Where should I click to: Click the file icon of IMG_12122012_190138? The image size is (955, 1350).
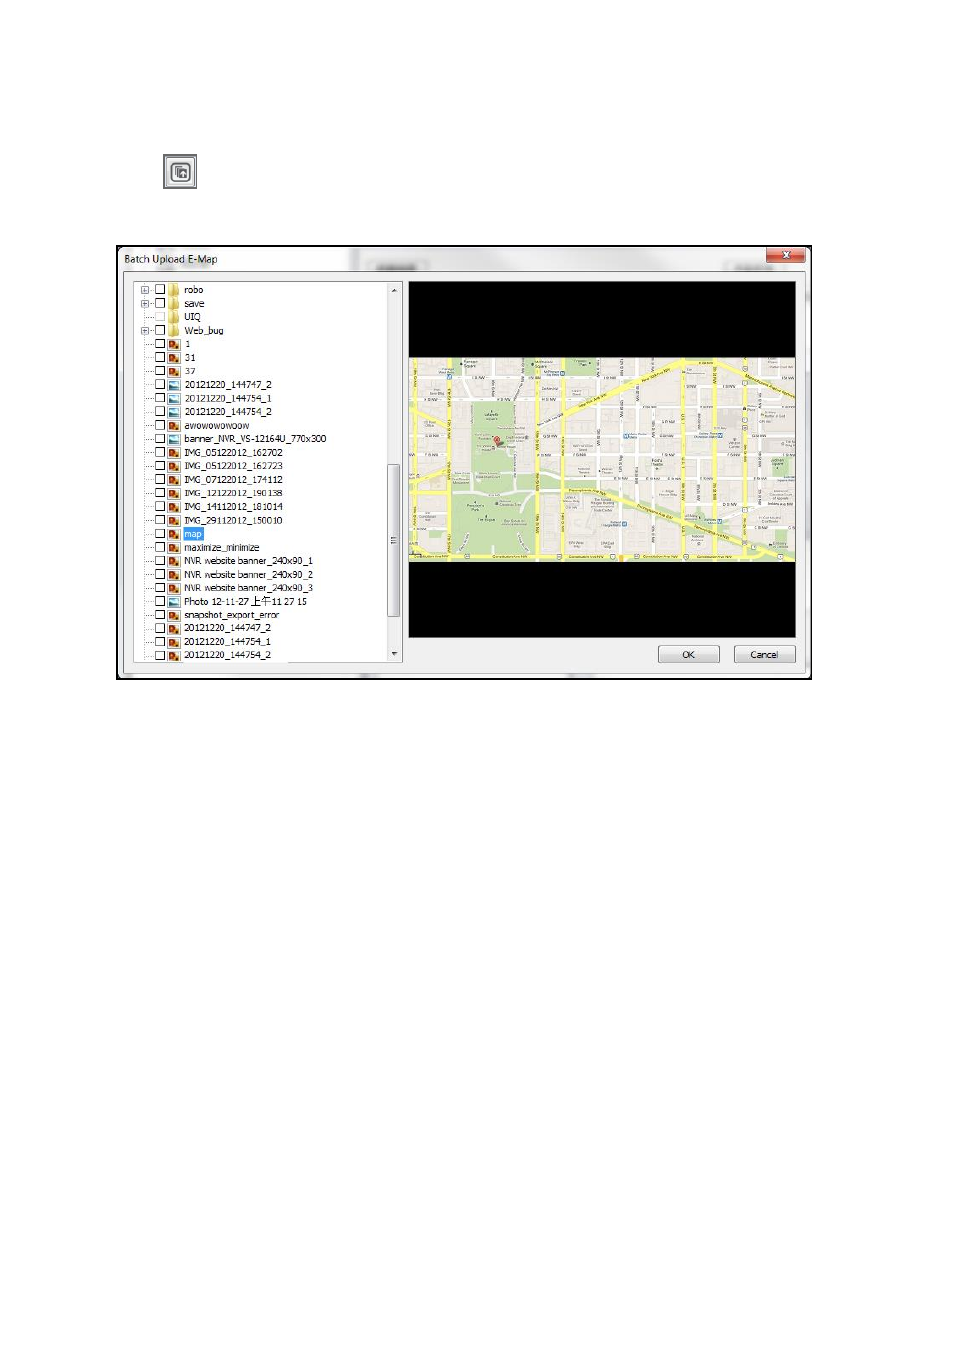click(174, 493)
